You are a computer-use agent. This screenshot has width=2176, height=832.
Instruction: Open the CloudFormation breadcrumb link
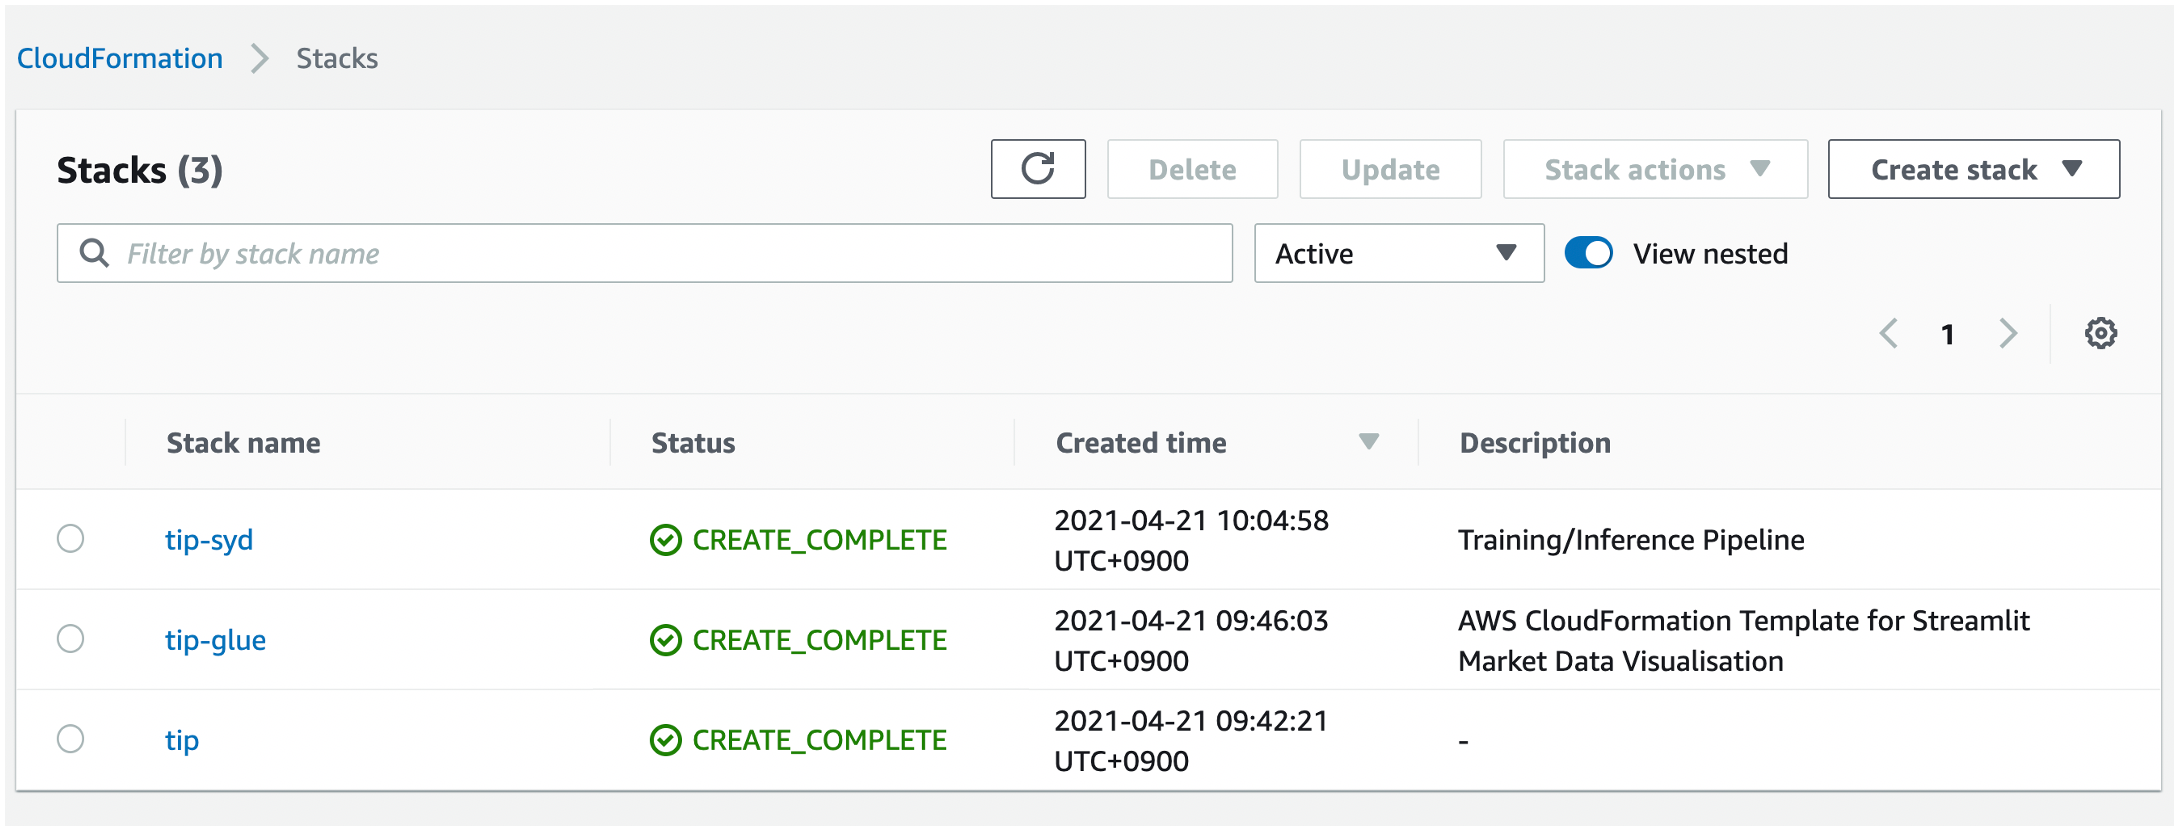click(120, 58)
